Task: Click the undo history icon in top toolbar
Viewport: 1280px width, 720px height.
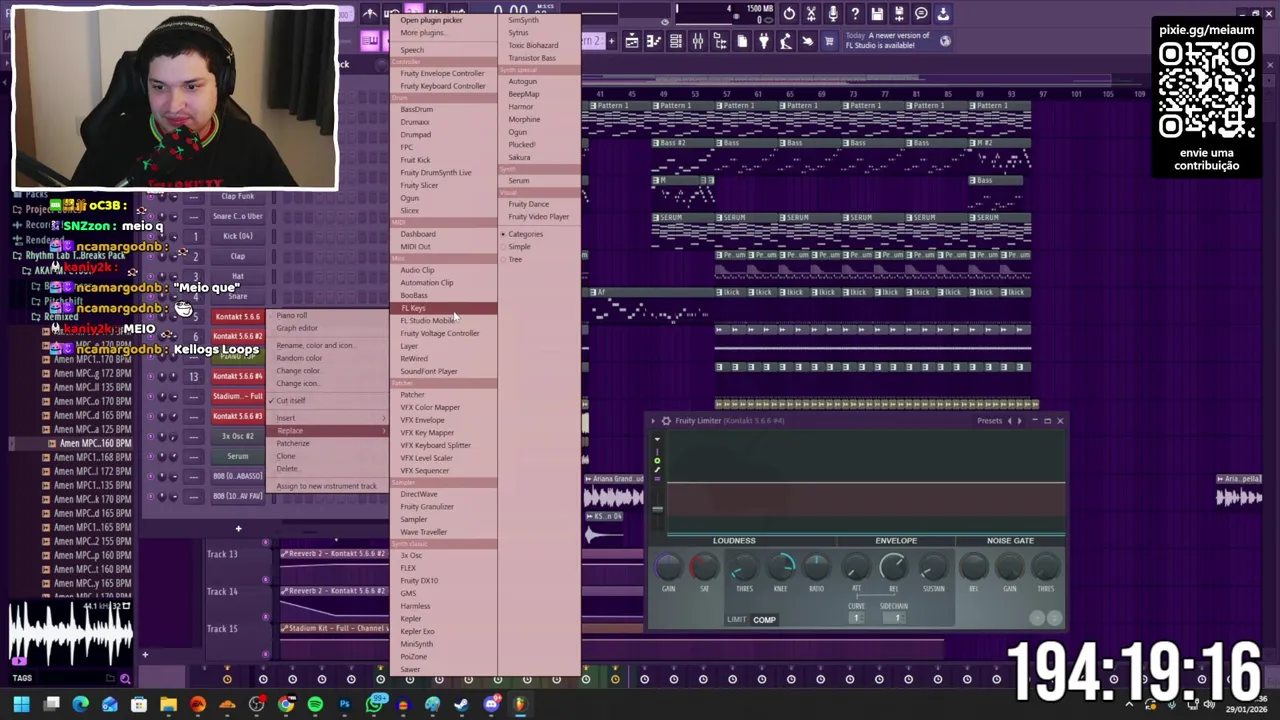Action: tap(789, 14)
